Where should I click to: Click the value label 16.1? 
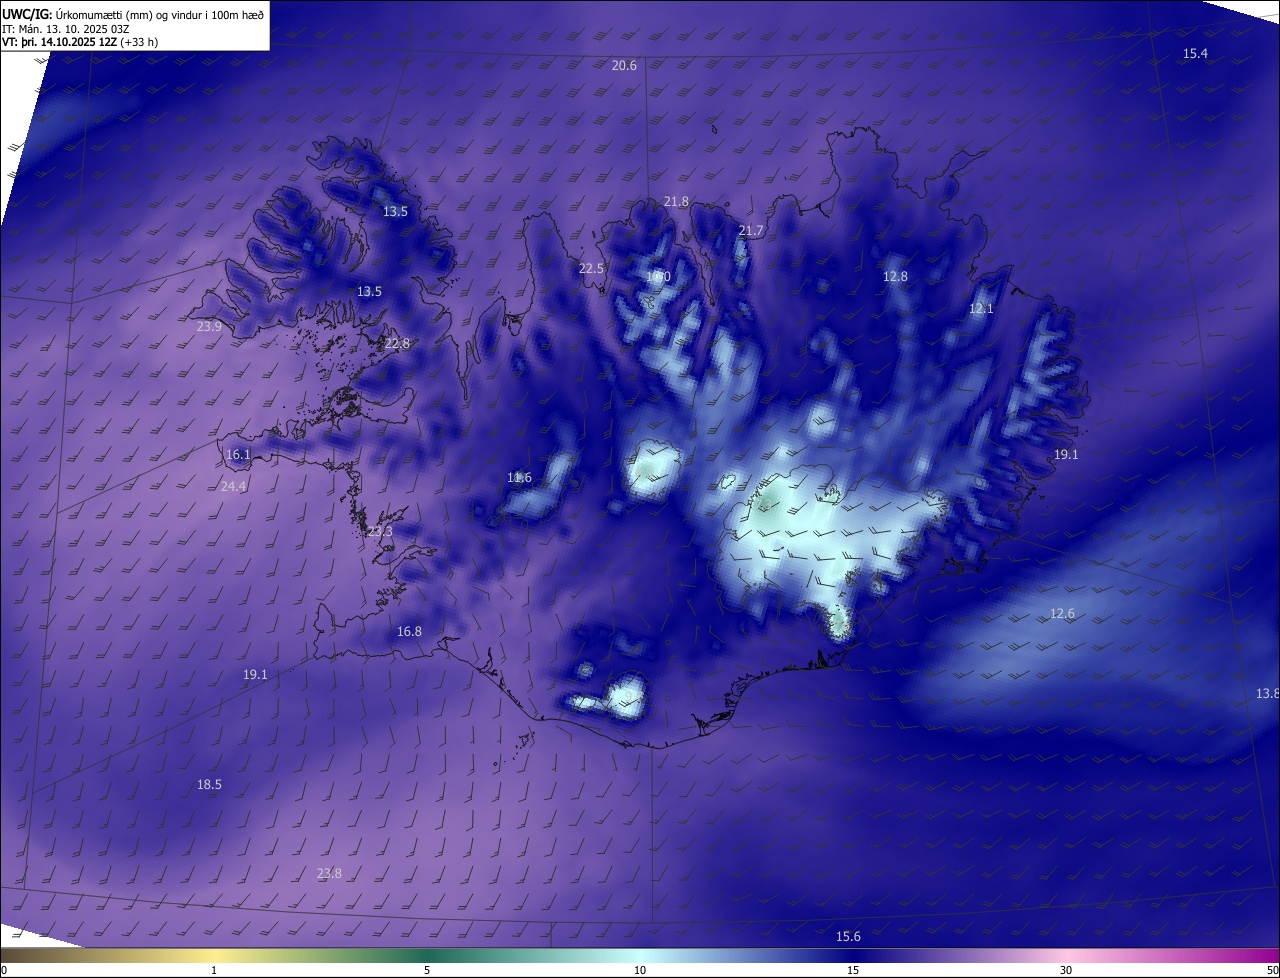coord(237,454)
